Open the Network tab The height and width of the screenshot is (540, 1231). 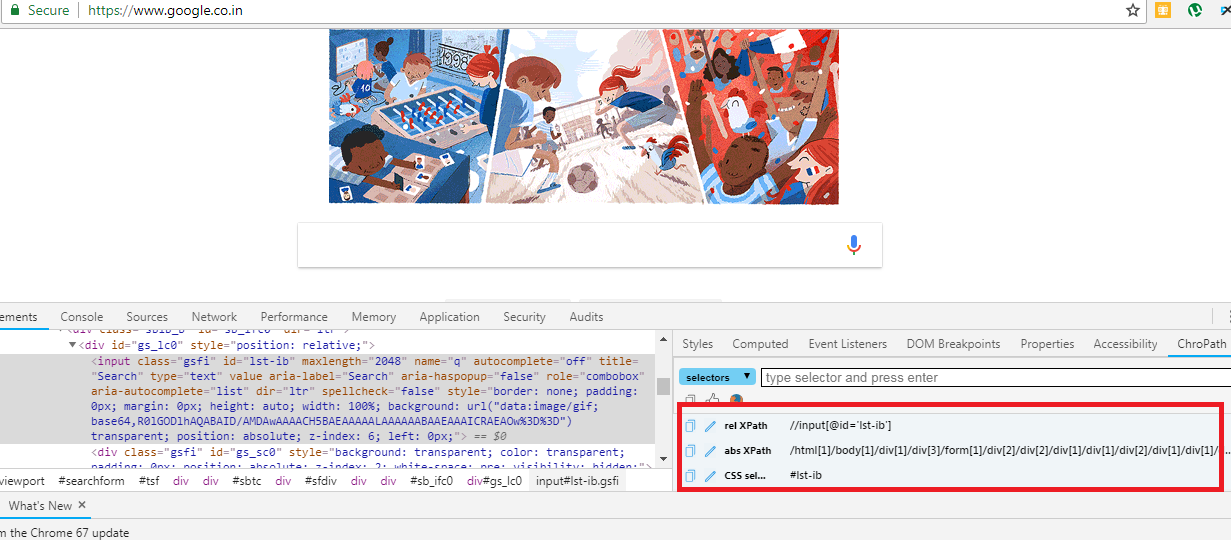click(214, 317)
